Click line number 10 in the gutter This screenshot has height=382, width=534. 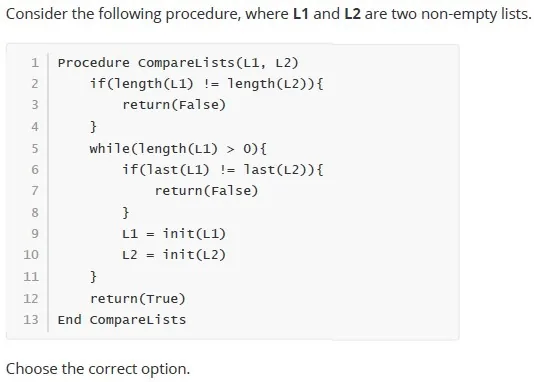31,255
